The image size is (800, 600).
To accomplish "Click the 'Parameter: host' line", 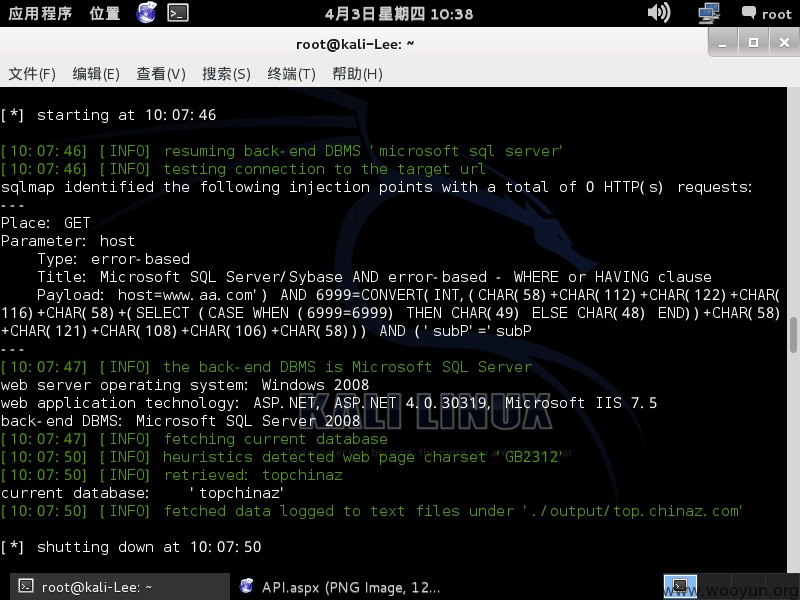I will point(68,241).
